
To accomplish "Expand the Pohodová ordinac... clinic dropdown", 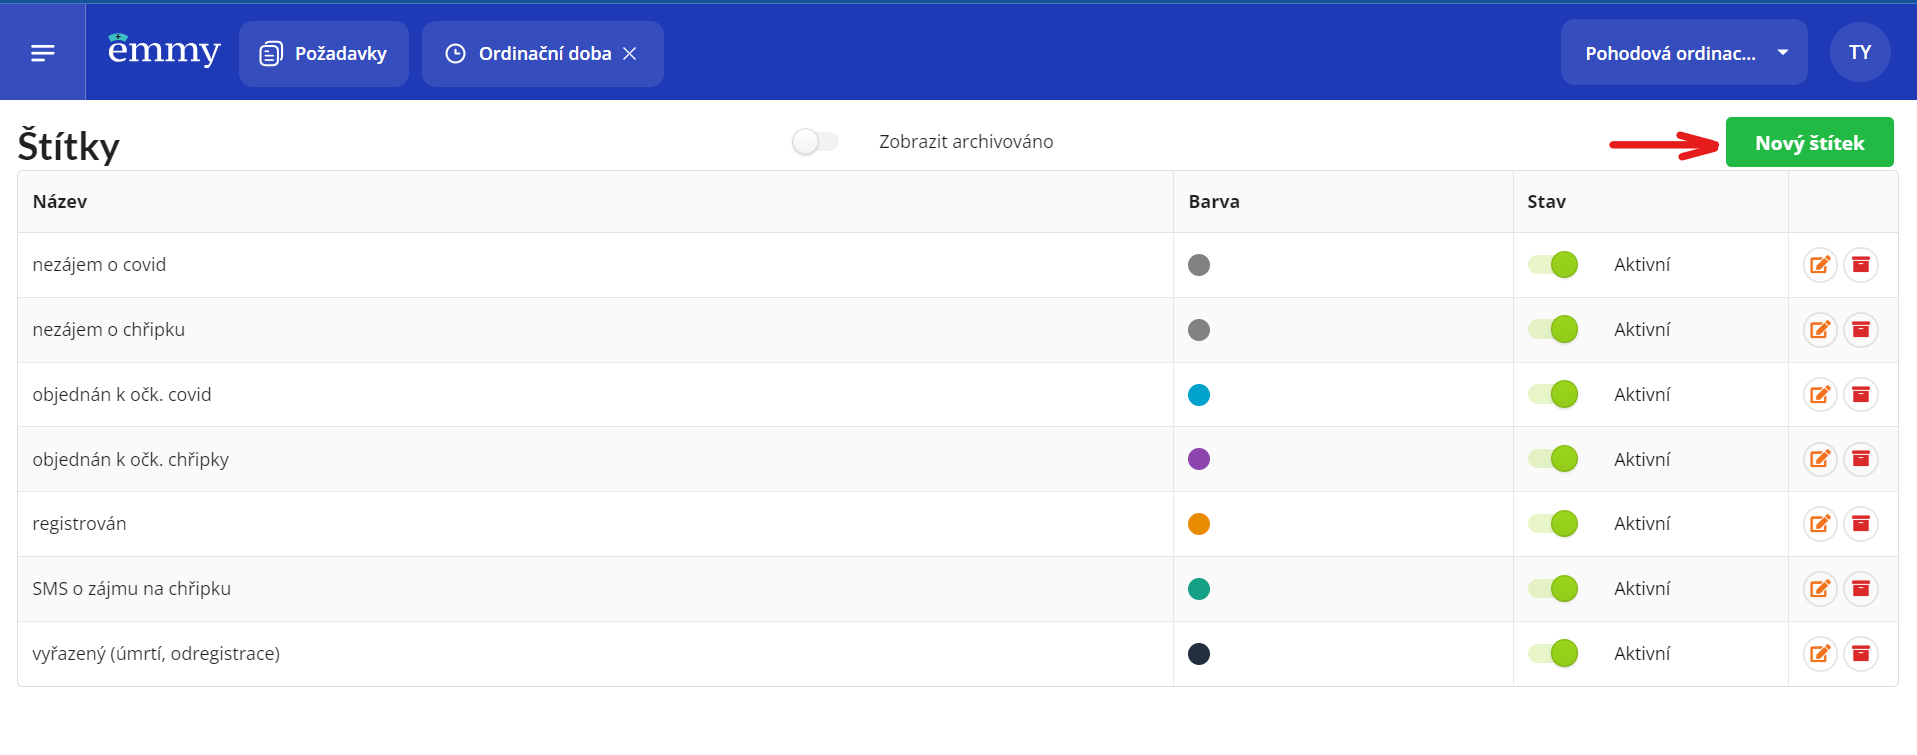I will point(1684,53).
